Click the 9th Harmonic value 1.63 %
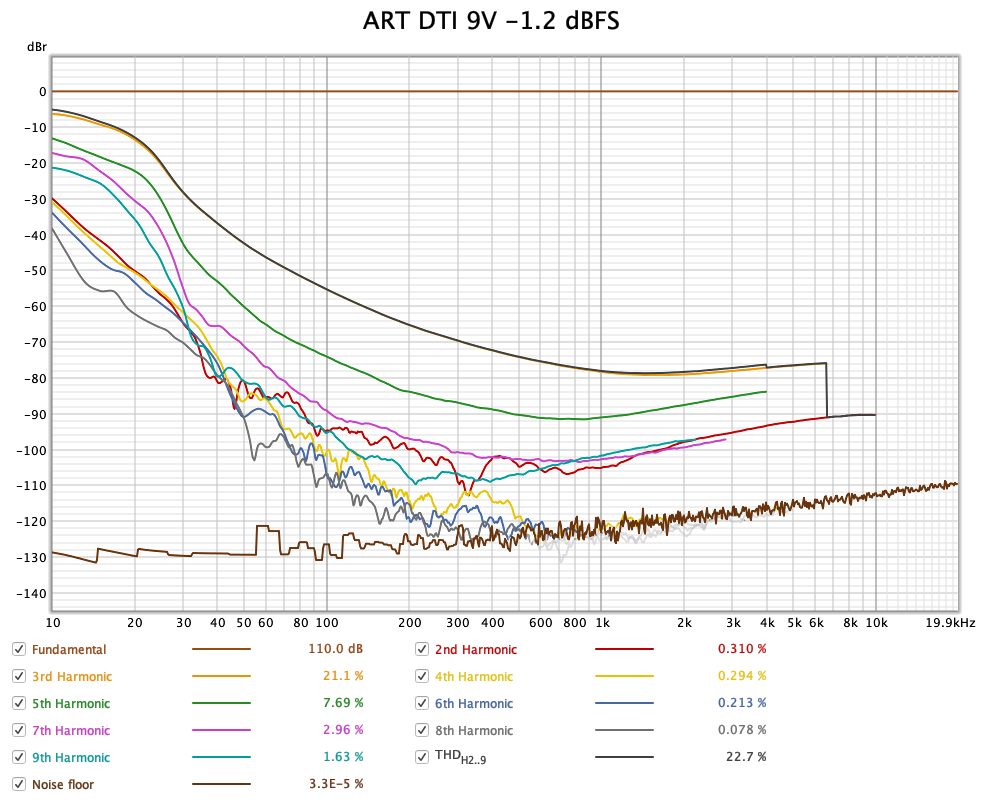 [x=343, y=757]
